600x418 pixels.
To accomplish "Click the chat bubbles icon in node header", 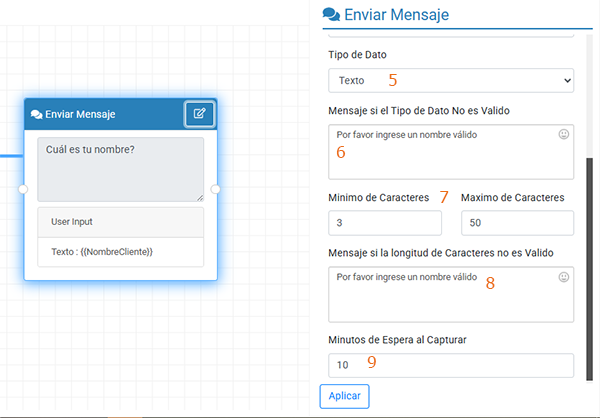I will coord(37,115).
